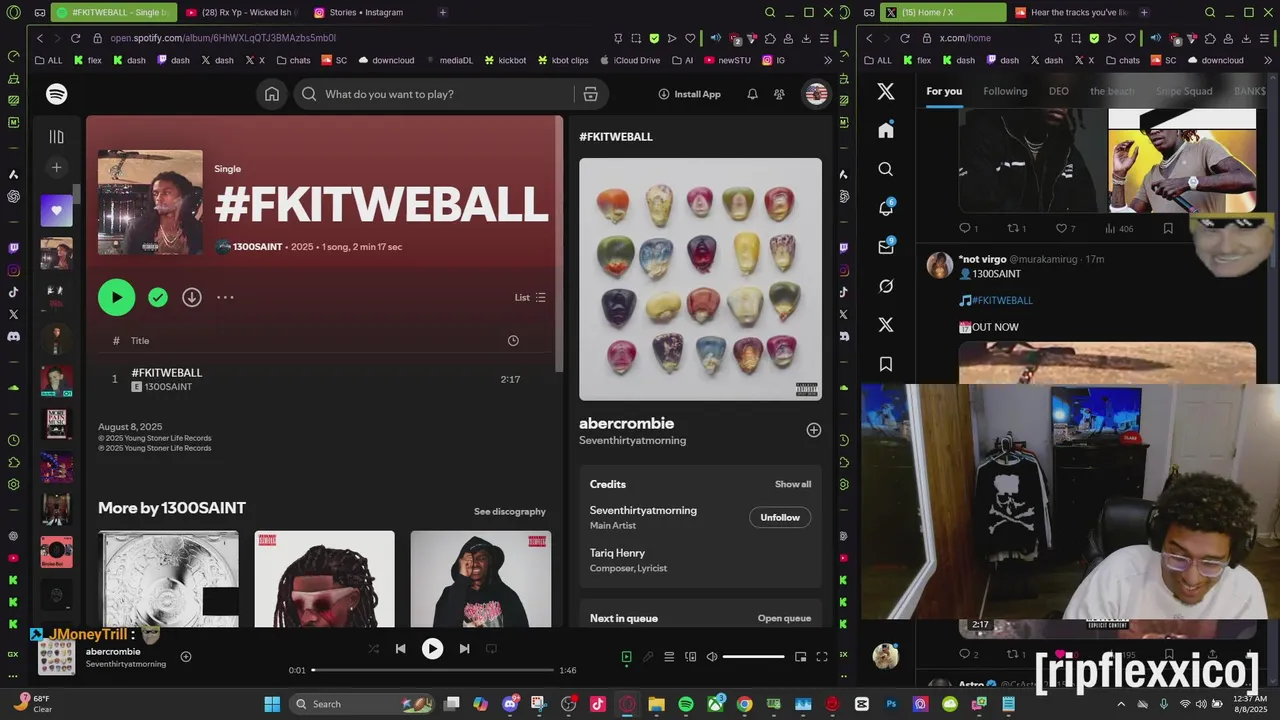The width and height of the screenshot is (1280, 720).
Task: Reload the Spotify page
Action: click(75, 38)
